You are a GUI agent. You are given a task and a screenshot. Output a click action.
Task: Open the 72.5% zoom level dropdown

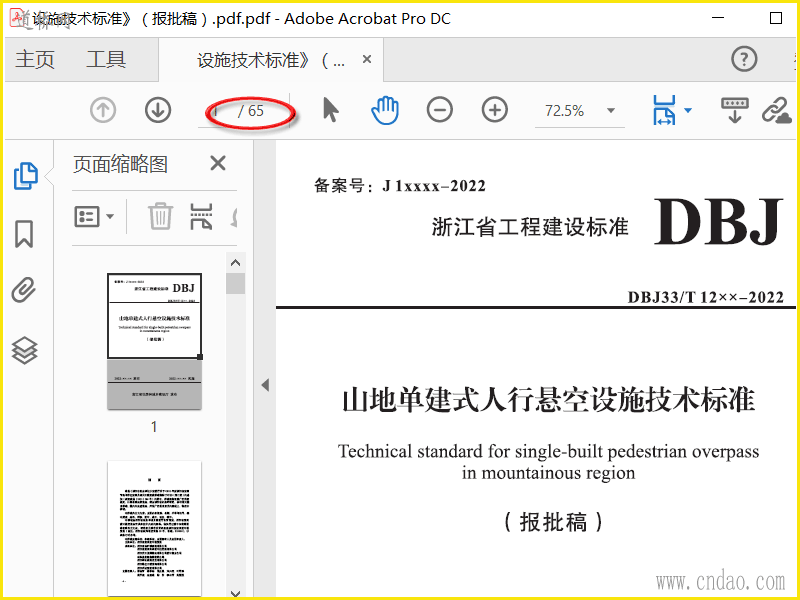pyautogui.click(x=611, y=111)
